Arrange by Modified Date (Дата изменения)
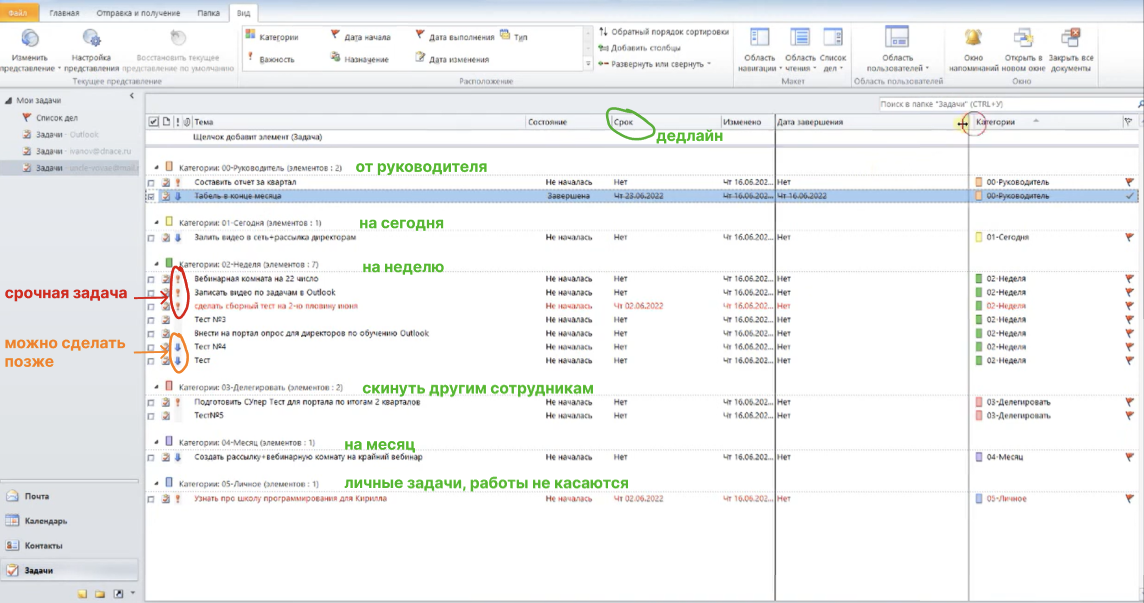 click(x=452, y=59)
